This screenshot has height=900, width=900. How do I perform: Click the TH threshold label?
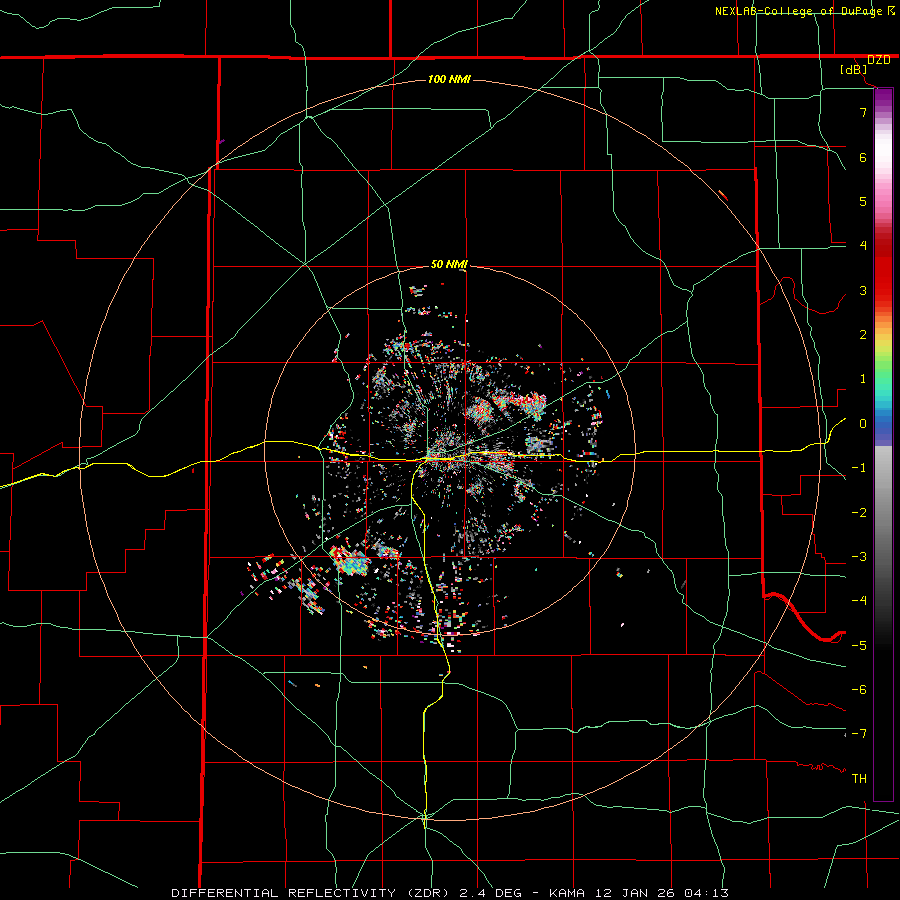coord(859,779)
